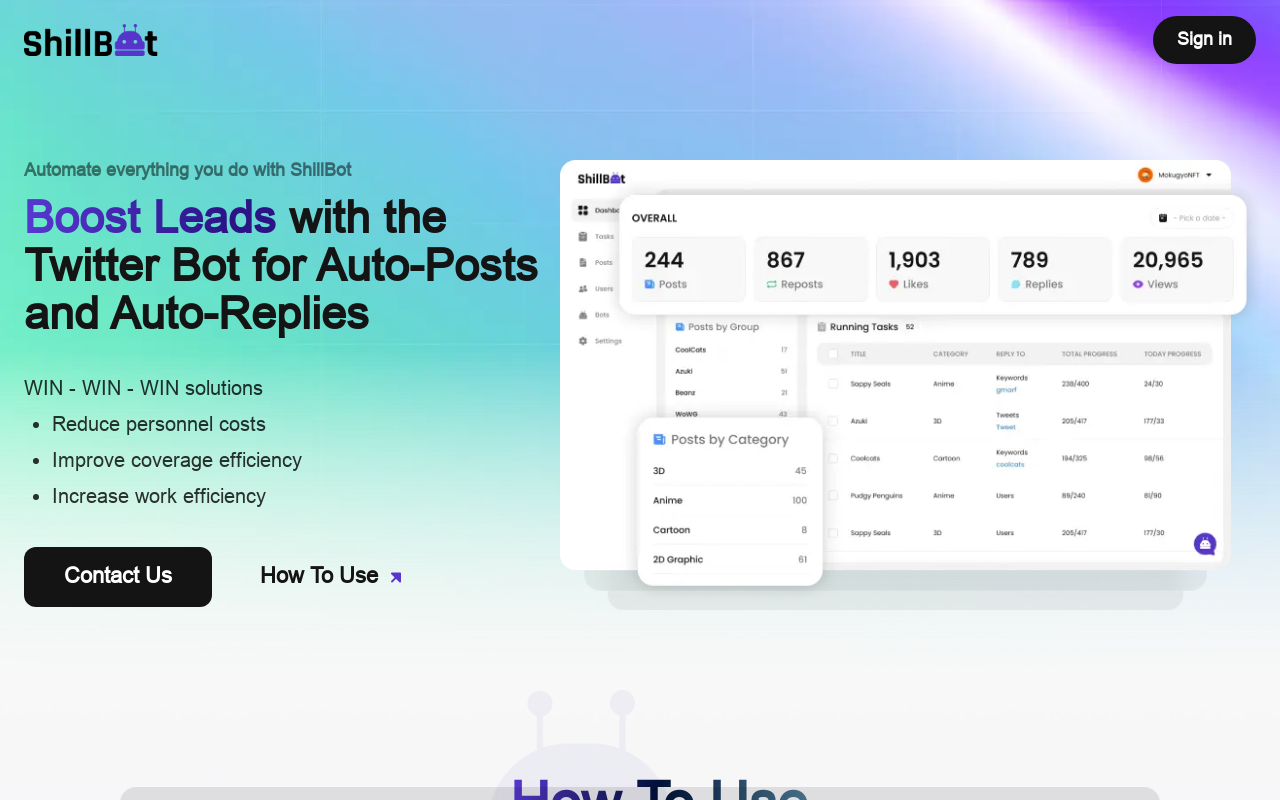
Task: Choose the Users sidebar menu label
Action: 604,288
